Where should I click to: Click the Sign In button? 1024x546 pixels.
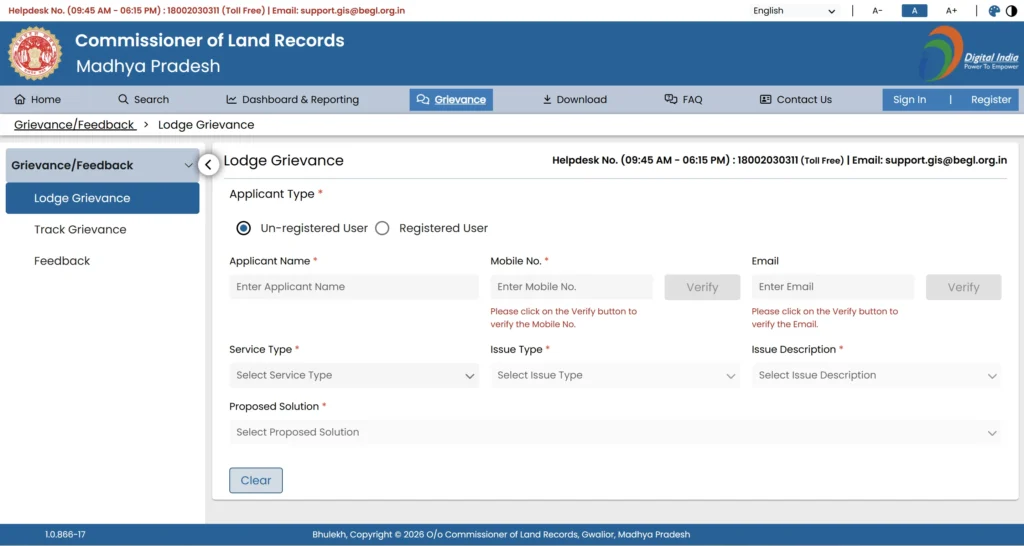tap(909, 100)
